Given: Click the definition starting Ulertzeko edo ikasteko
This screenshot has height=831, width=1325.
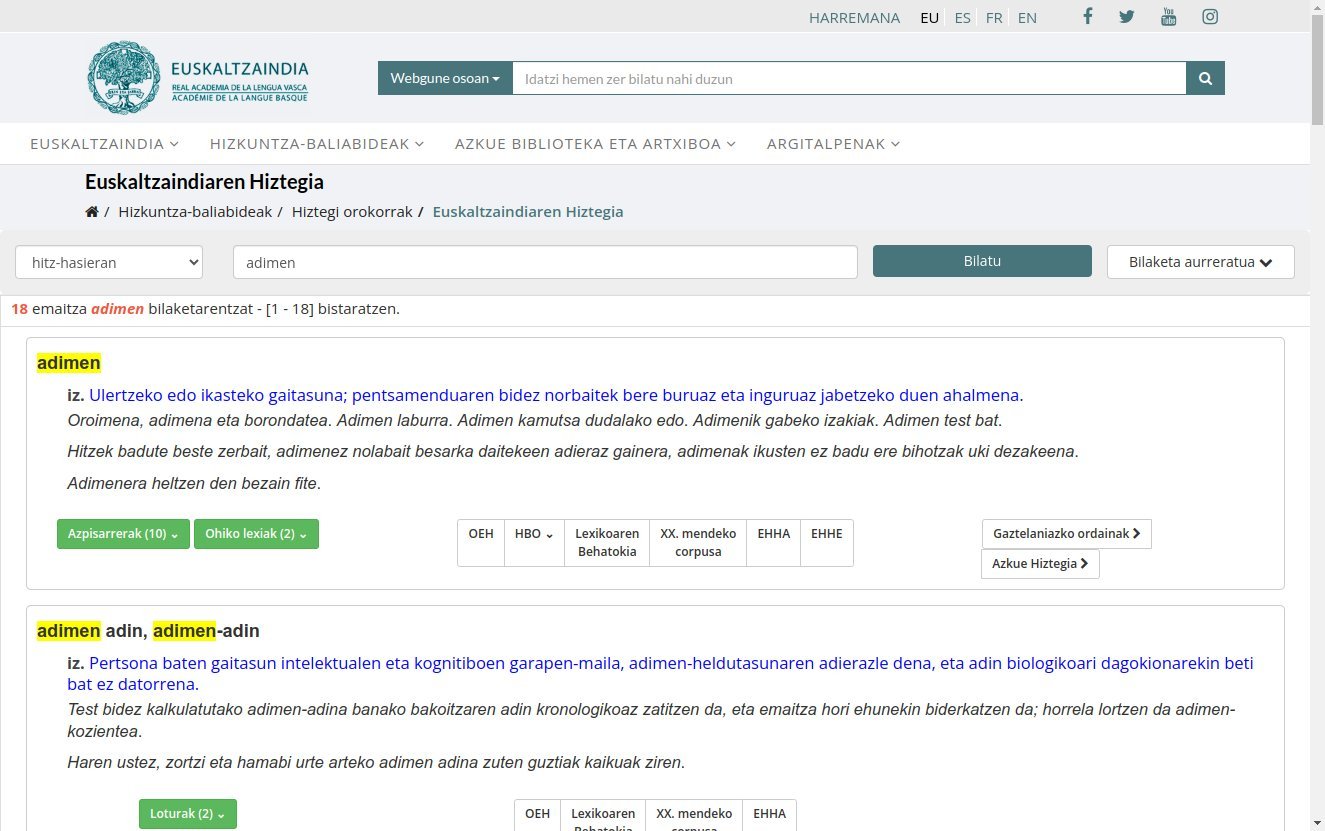Looking at the screenshot, I should pos(556,395).
